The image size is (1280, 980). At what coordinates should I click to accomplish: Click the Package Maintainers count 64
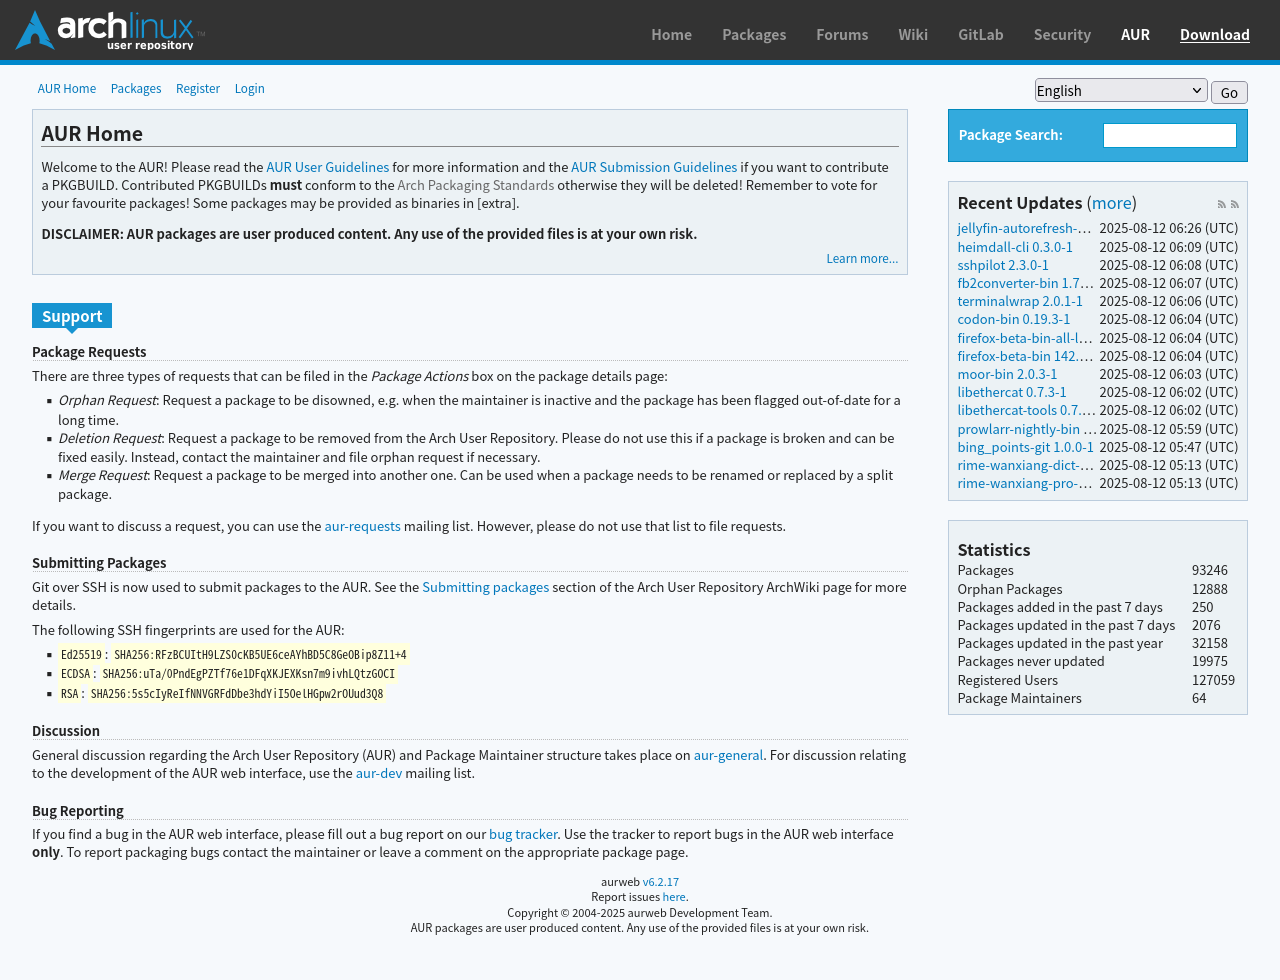(x=1199, y=698)
